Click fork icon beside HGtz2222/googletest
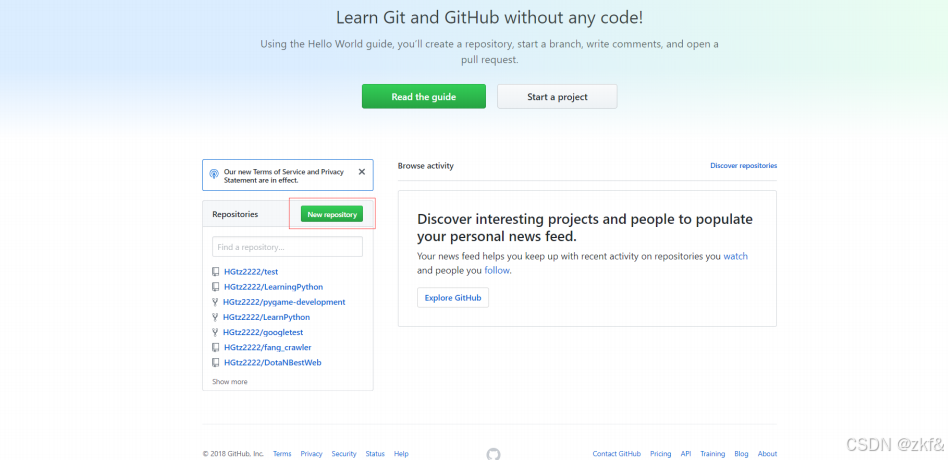Viewport: 948px width, 460px height. pos(215,332)
